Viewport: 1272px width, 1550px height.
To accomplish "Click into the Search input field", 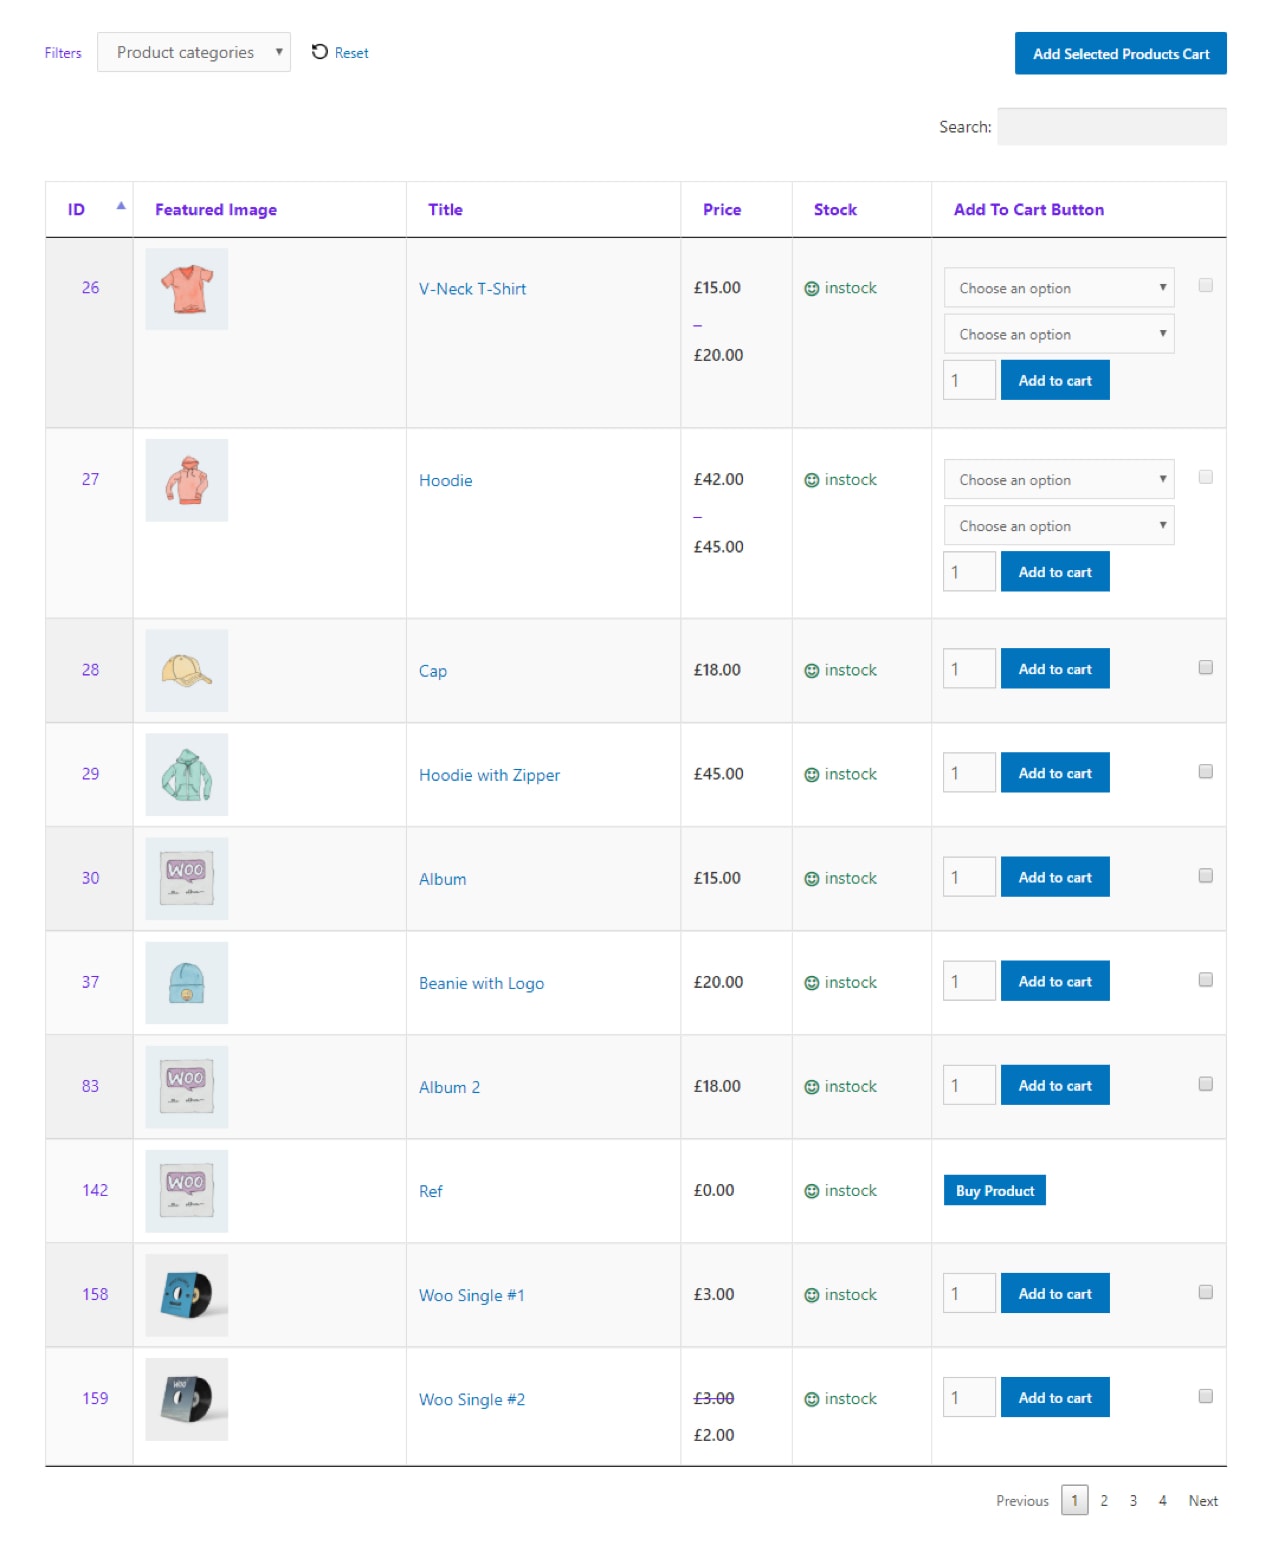I will coord(1112,127).
